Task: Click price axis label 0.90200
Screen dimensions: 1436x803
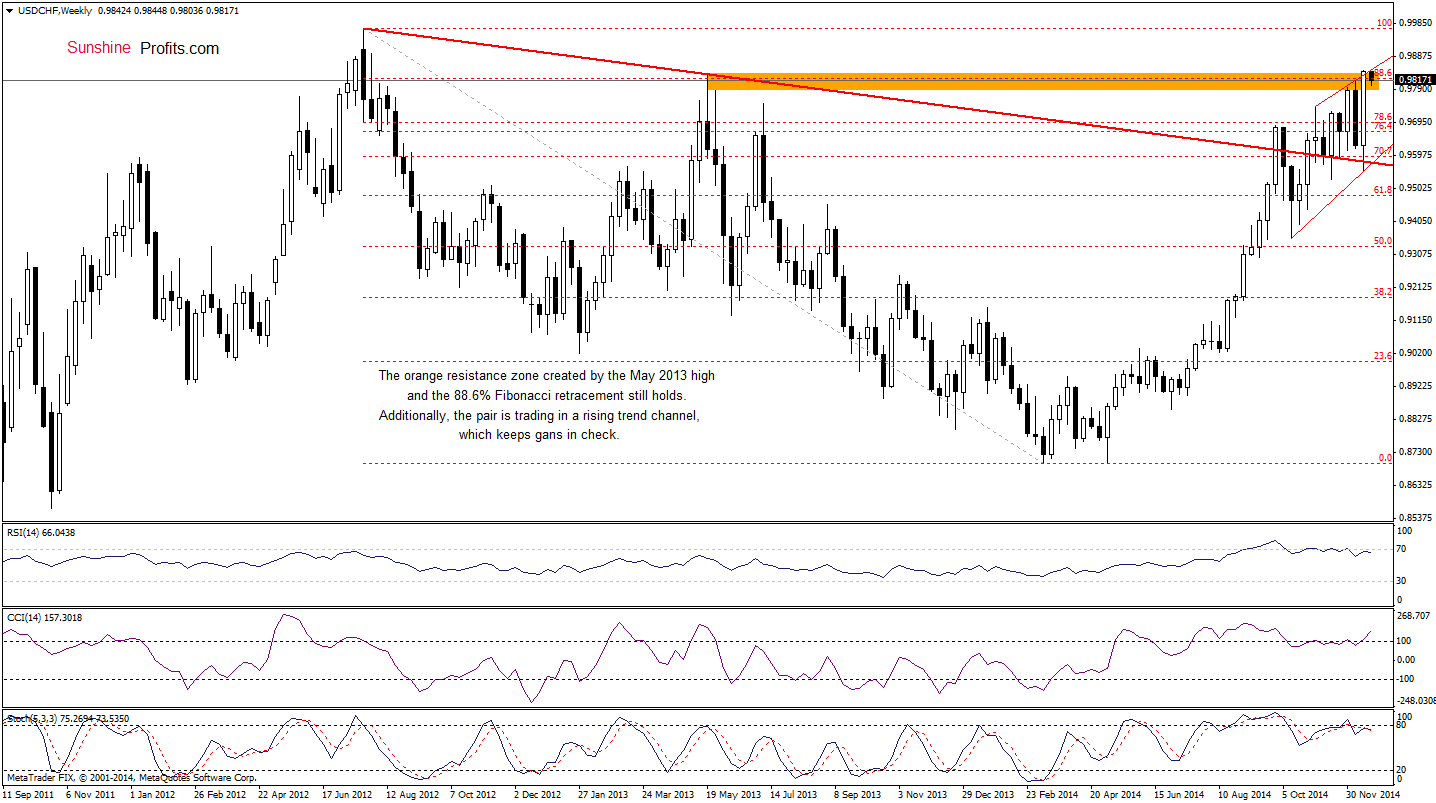Action: click(1415, 352)
